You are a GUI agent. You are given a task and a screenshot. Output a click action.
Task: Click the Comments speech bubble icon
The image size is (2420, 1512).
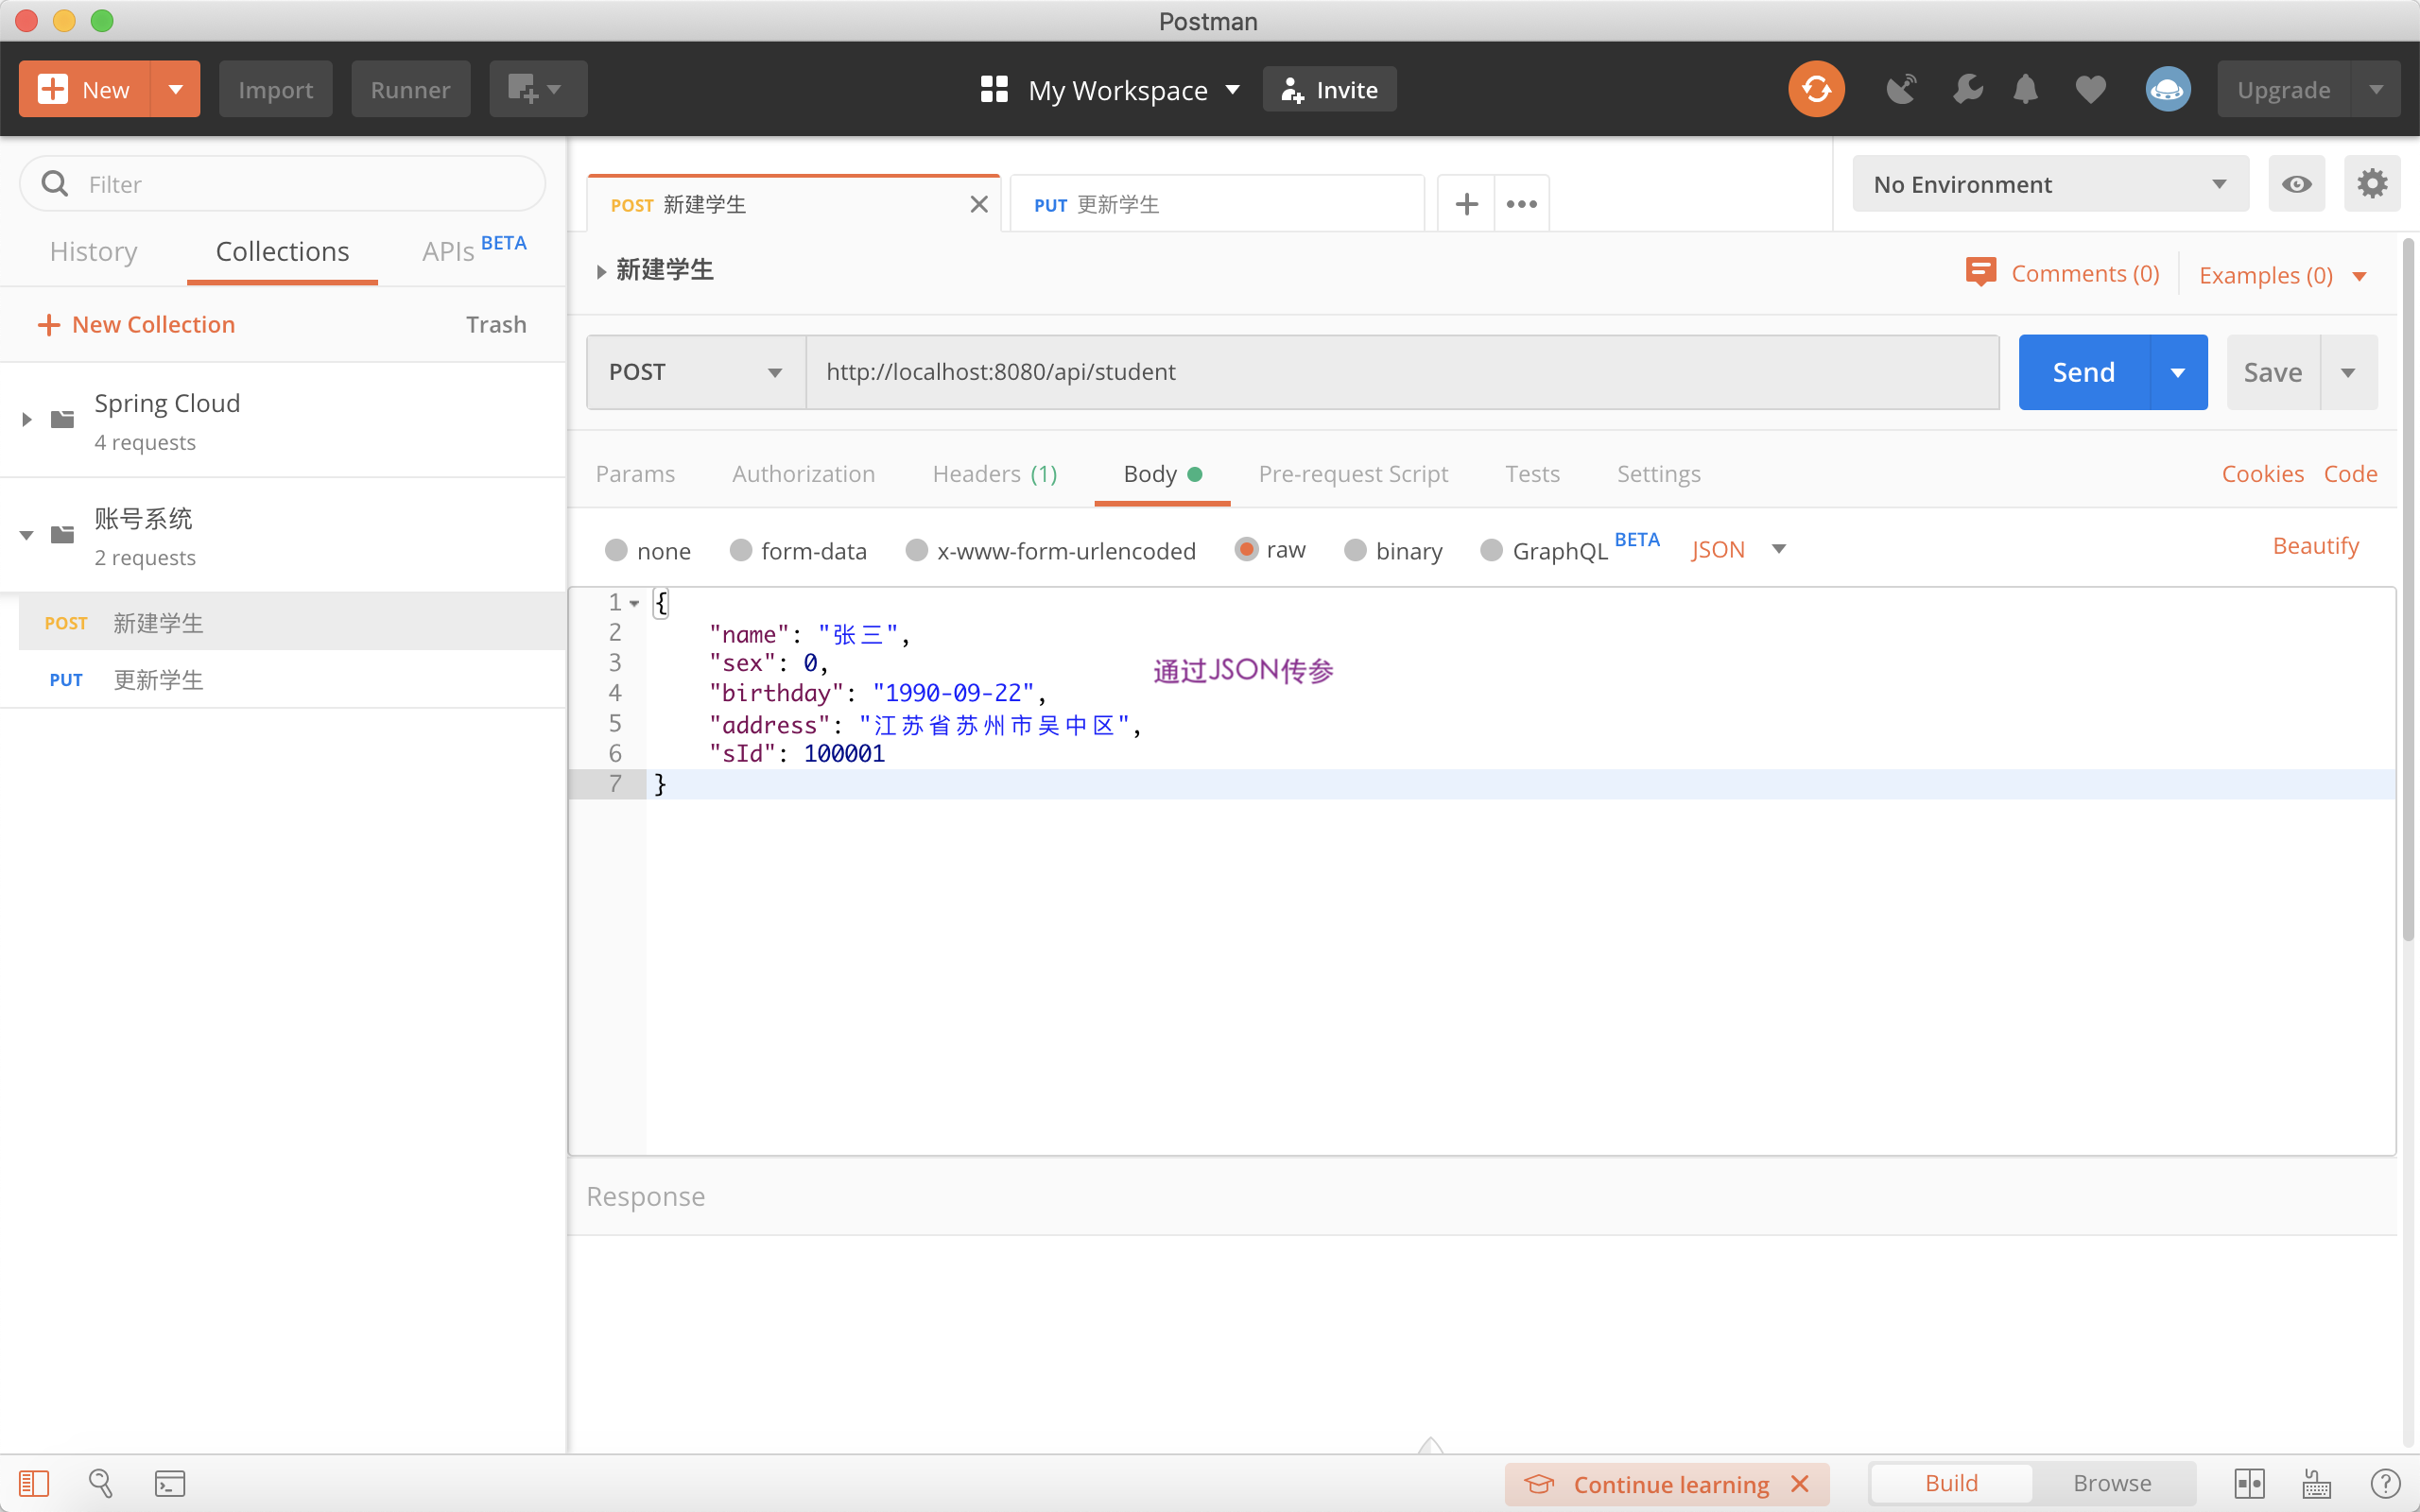1980,272
